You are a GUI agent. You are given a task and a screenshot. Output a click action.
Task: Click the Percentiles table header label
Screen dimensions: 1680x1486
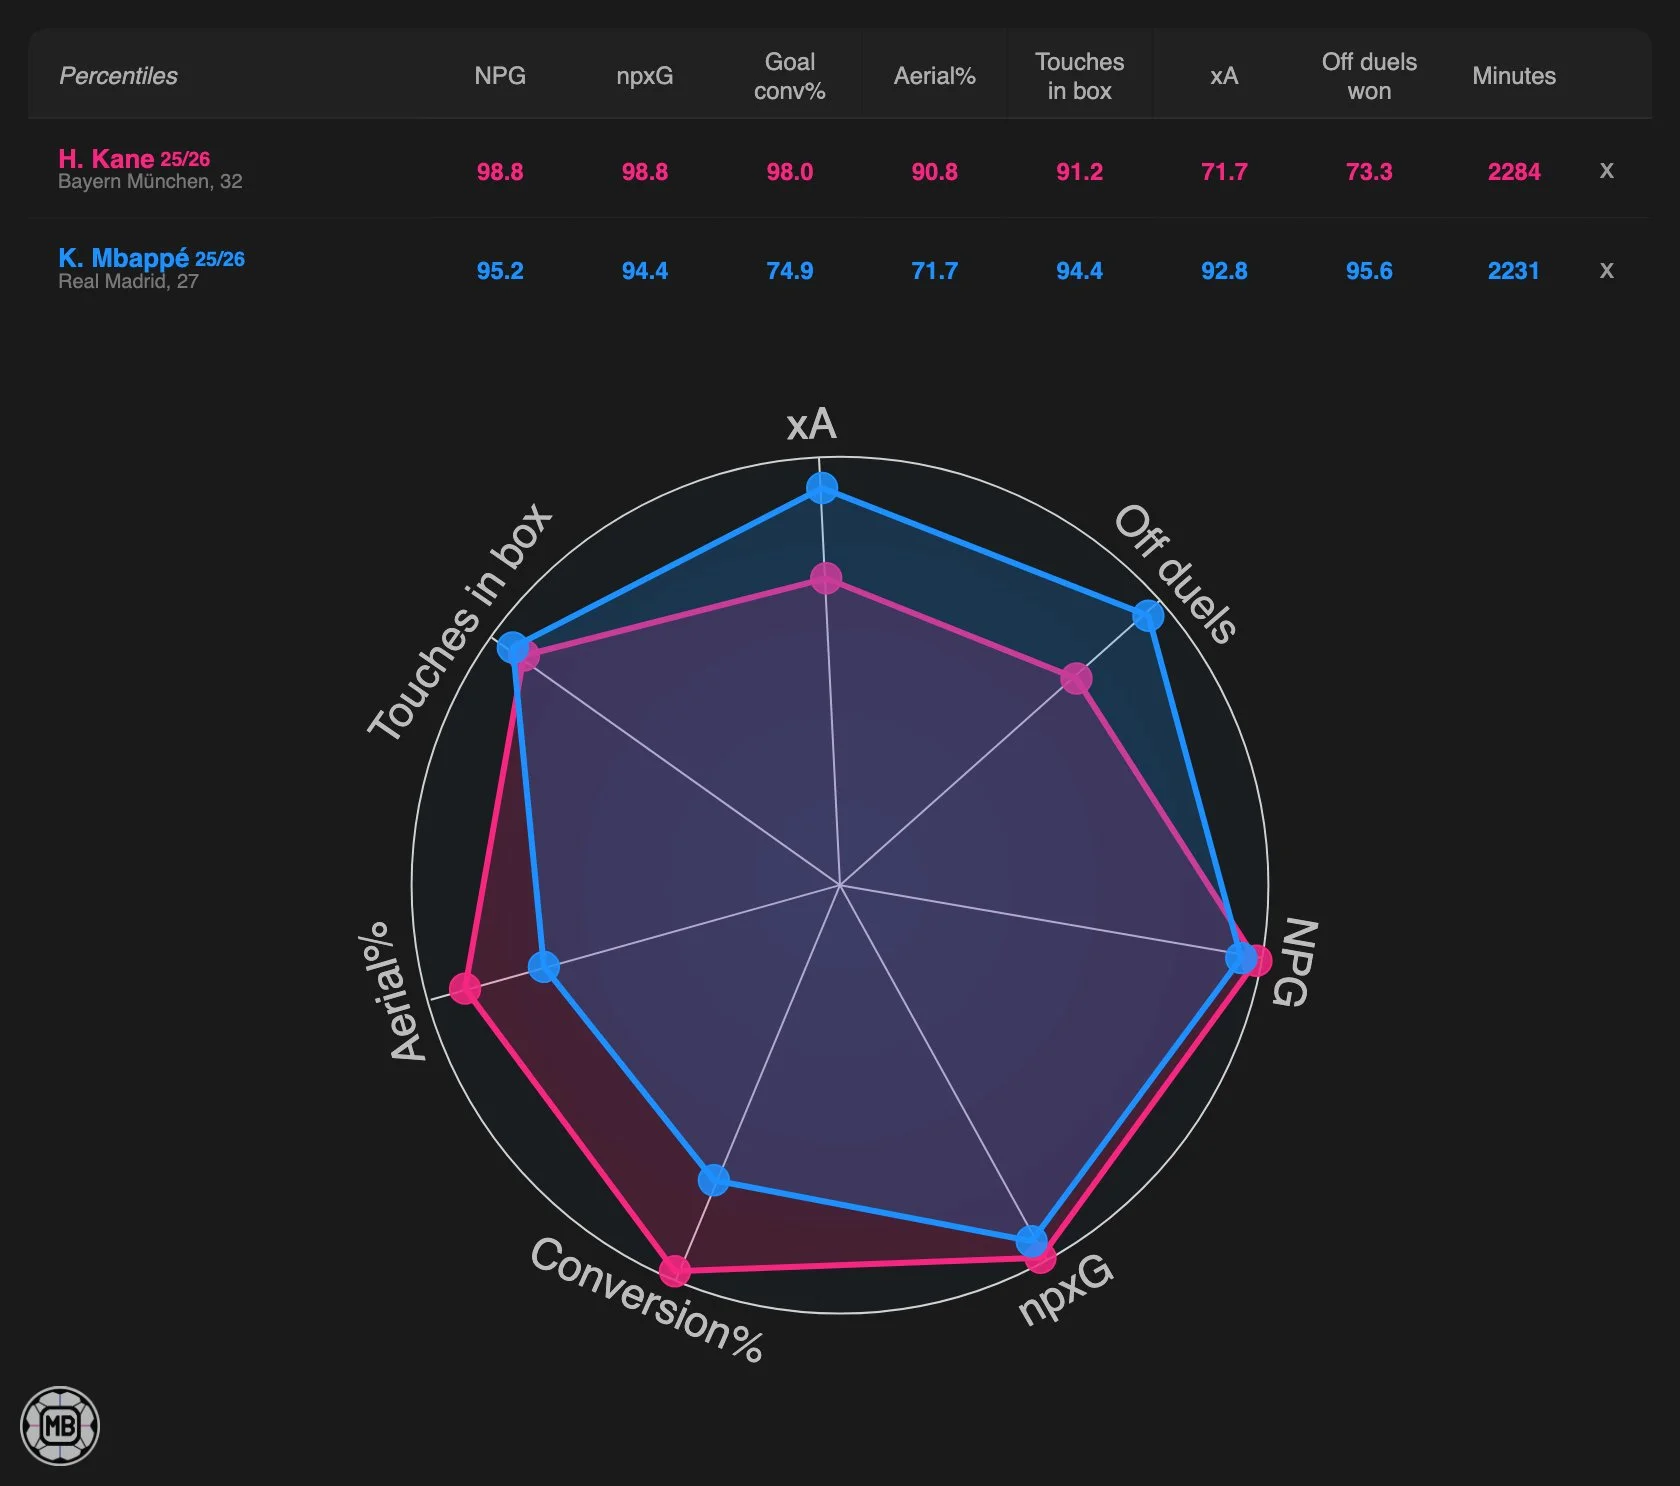(118, 76)
